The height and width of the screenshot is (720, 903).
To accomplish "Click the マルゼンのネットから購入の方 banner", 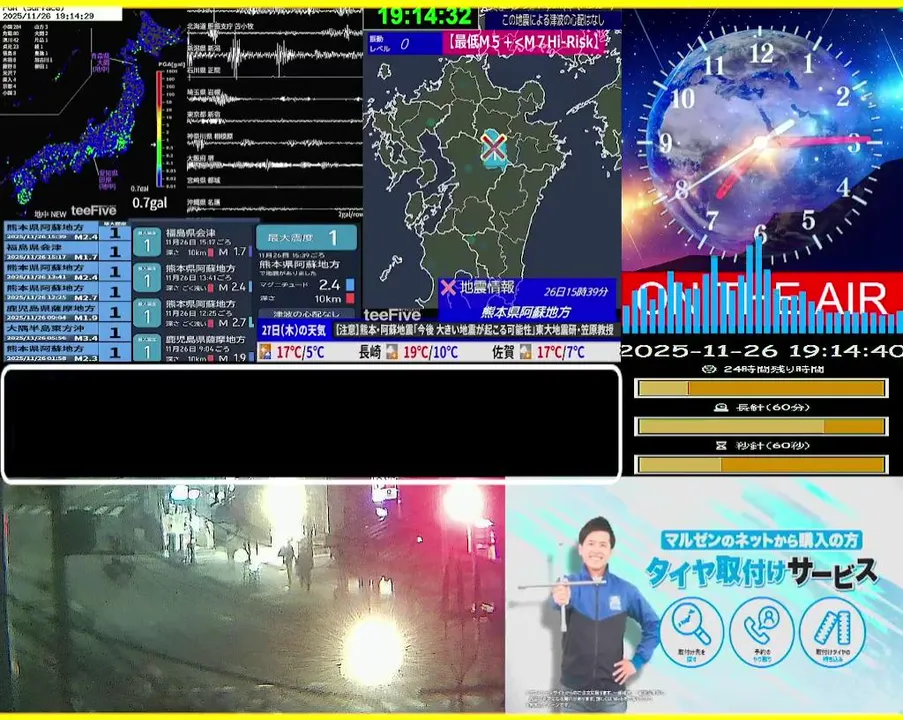I will (761, 540).
